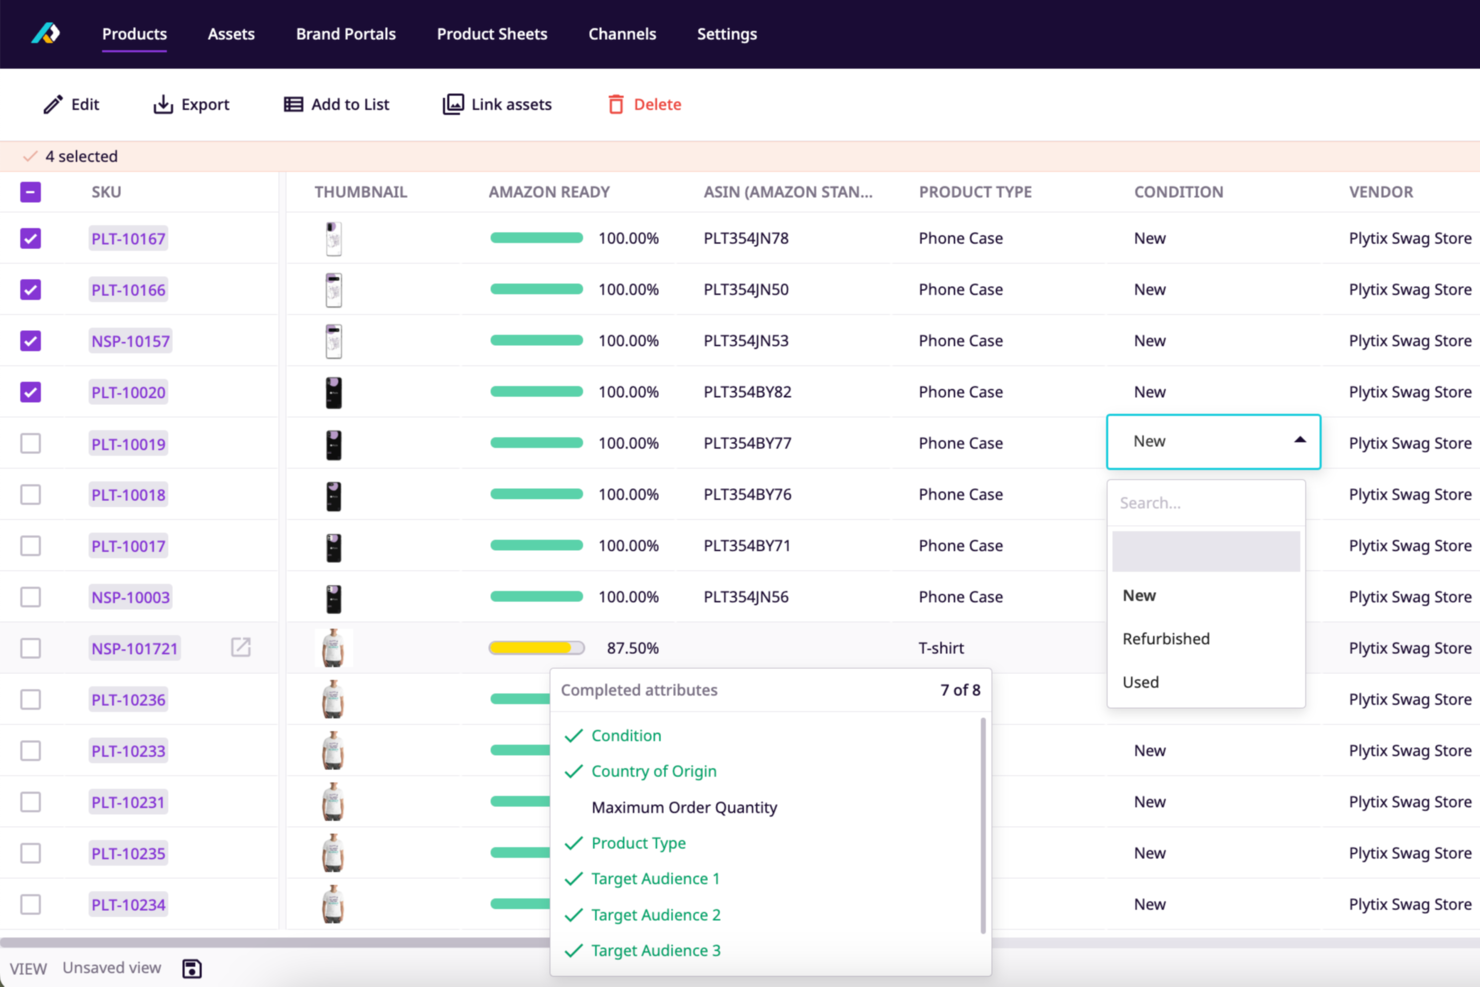Screen dimensions: 1480x987
Task: Check the PLT-10018 row checkbox
Action: coord(31,494)
